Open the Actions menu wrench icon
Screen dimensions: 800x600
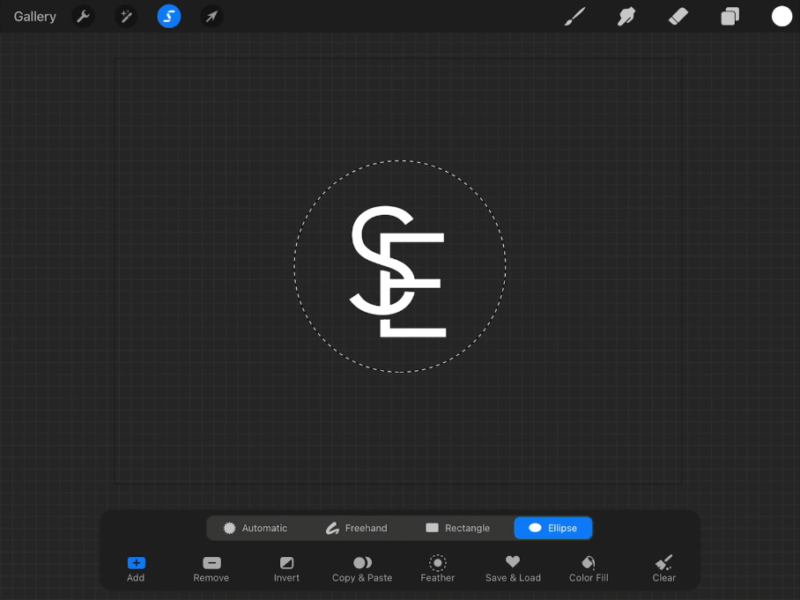pyautogui.click(x=84, y=16)
